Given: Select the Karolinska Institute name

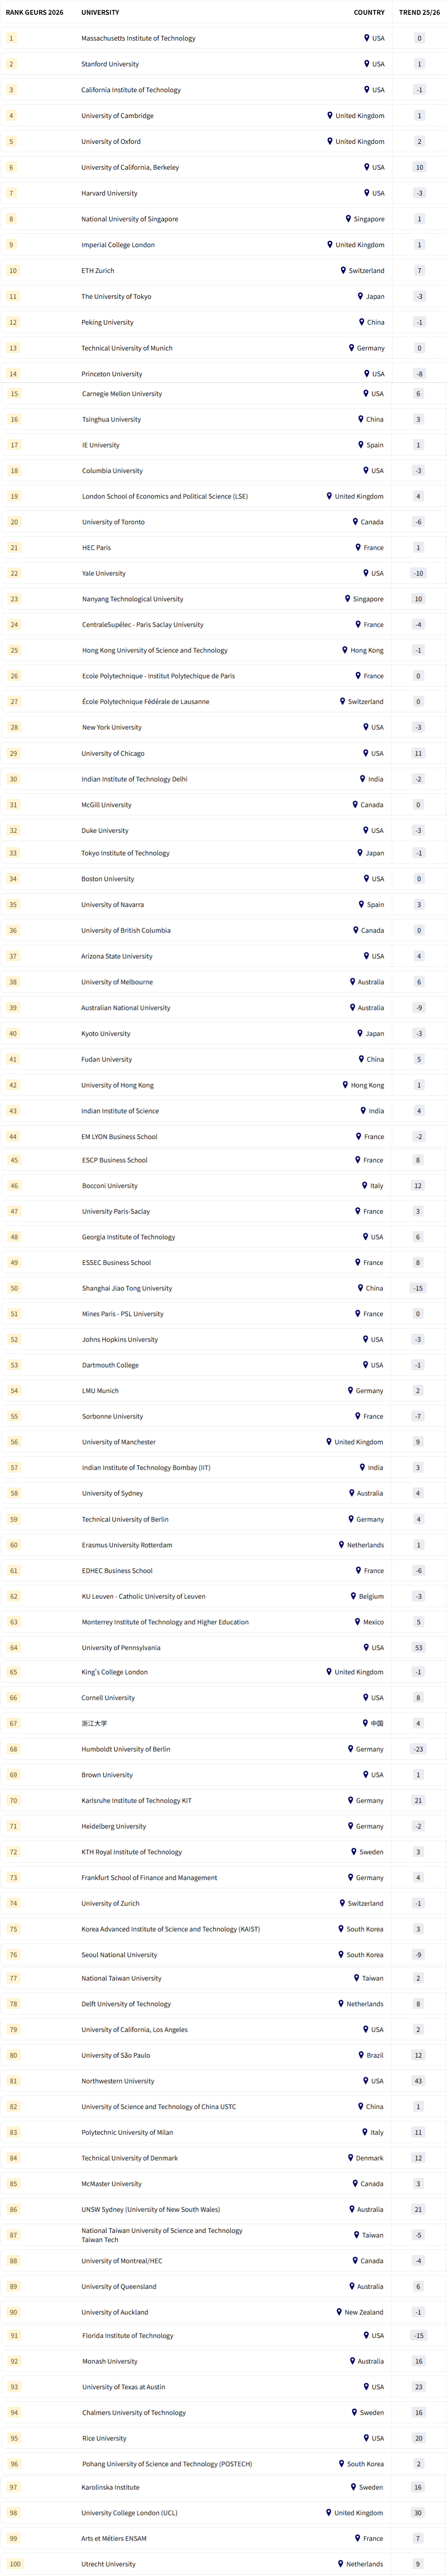Looking at the screenshot, I should coord(111,2486).
